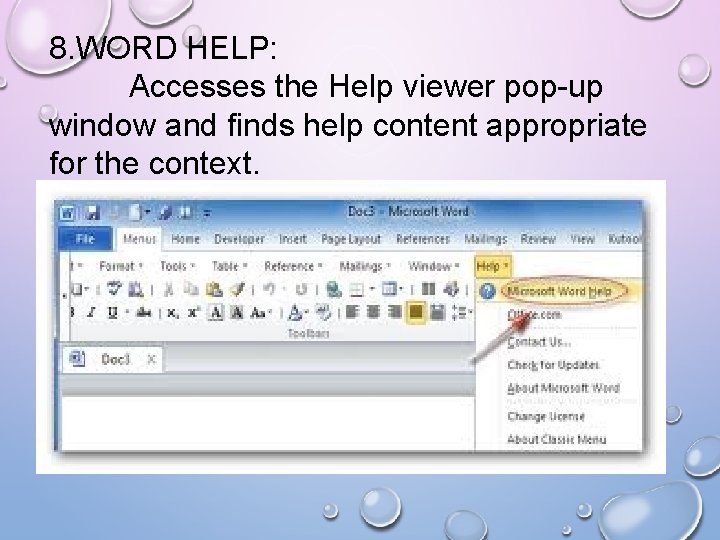
Task: Toggle Subscript formatting
Action: (173, 314)
